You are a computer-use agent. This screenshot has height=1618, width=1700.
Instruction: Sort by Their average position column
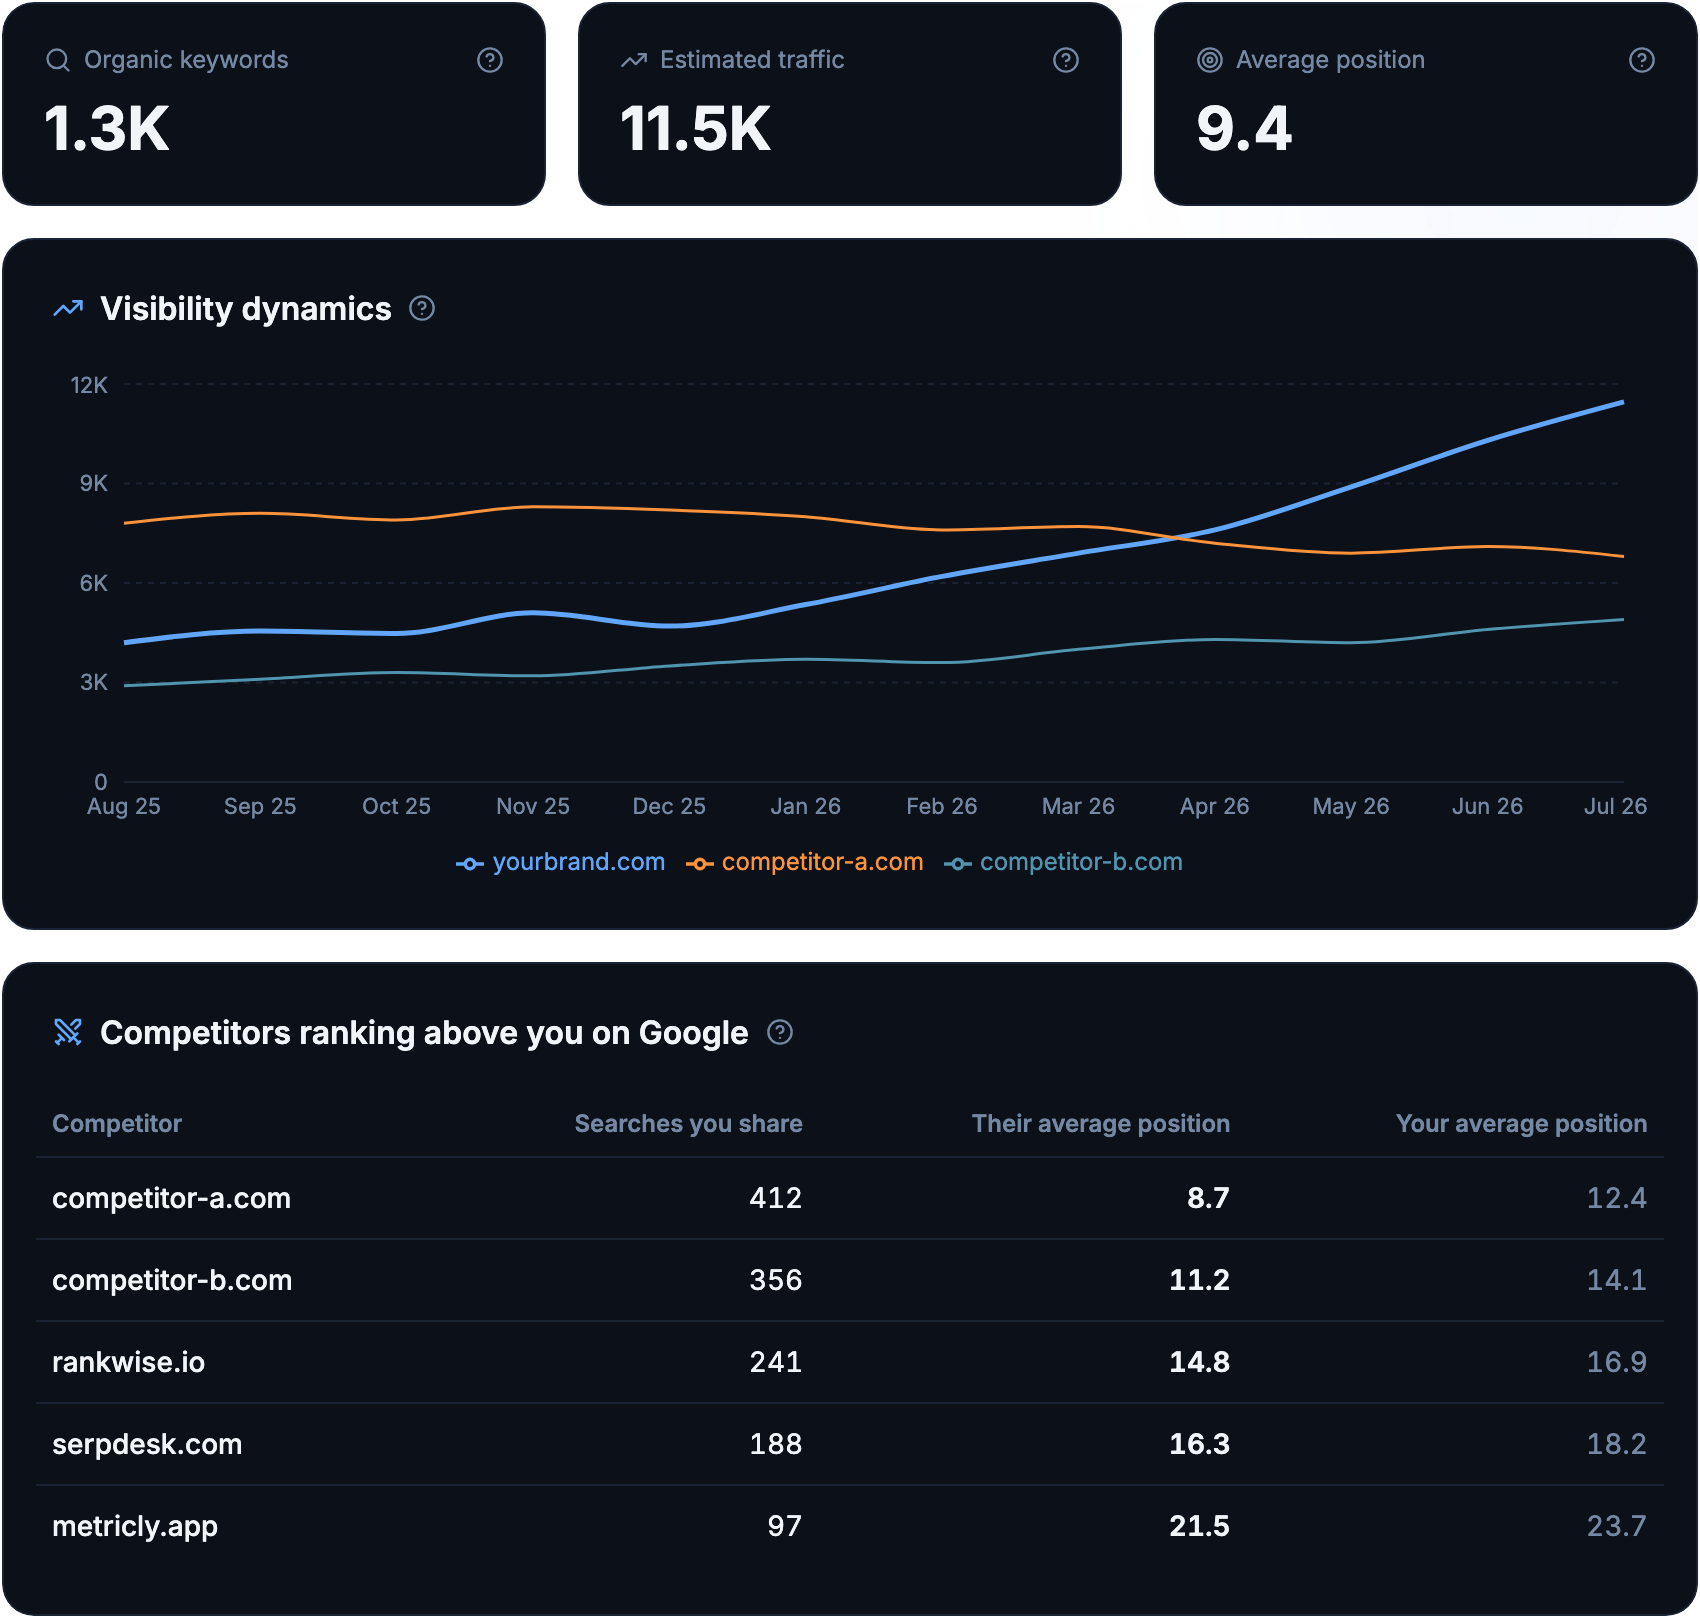coord(1100,1123)
